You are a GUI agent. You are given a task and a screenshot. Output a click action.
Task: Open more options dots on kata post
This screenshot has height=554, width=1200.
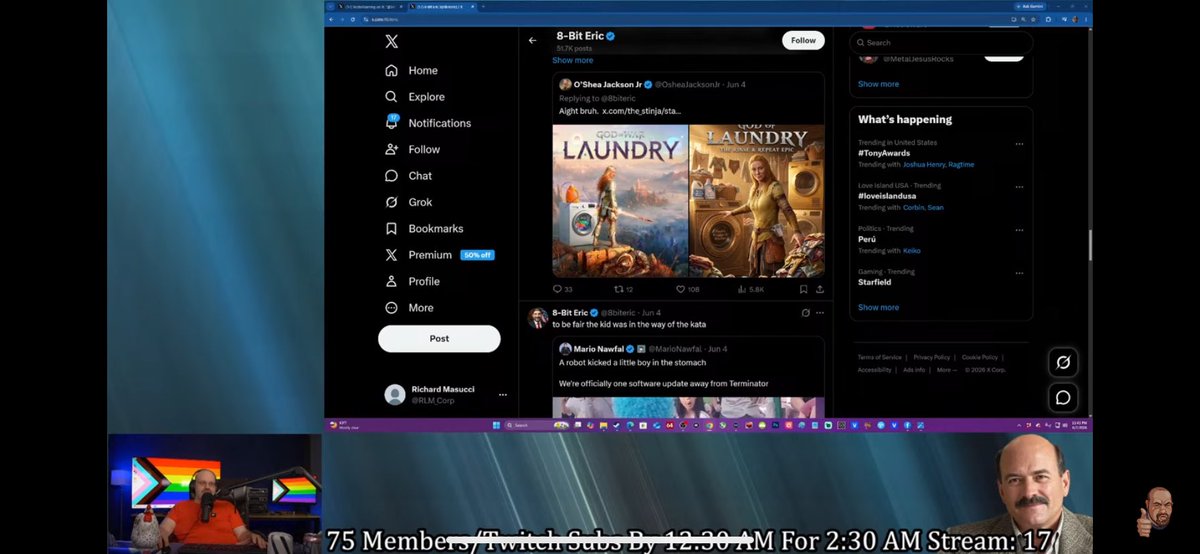(820, 313)
